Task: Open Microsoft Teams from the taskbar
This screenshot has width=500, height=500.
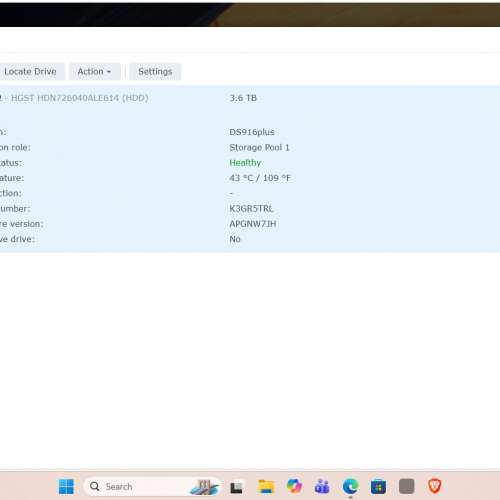Action: [x=322, y=487]
